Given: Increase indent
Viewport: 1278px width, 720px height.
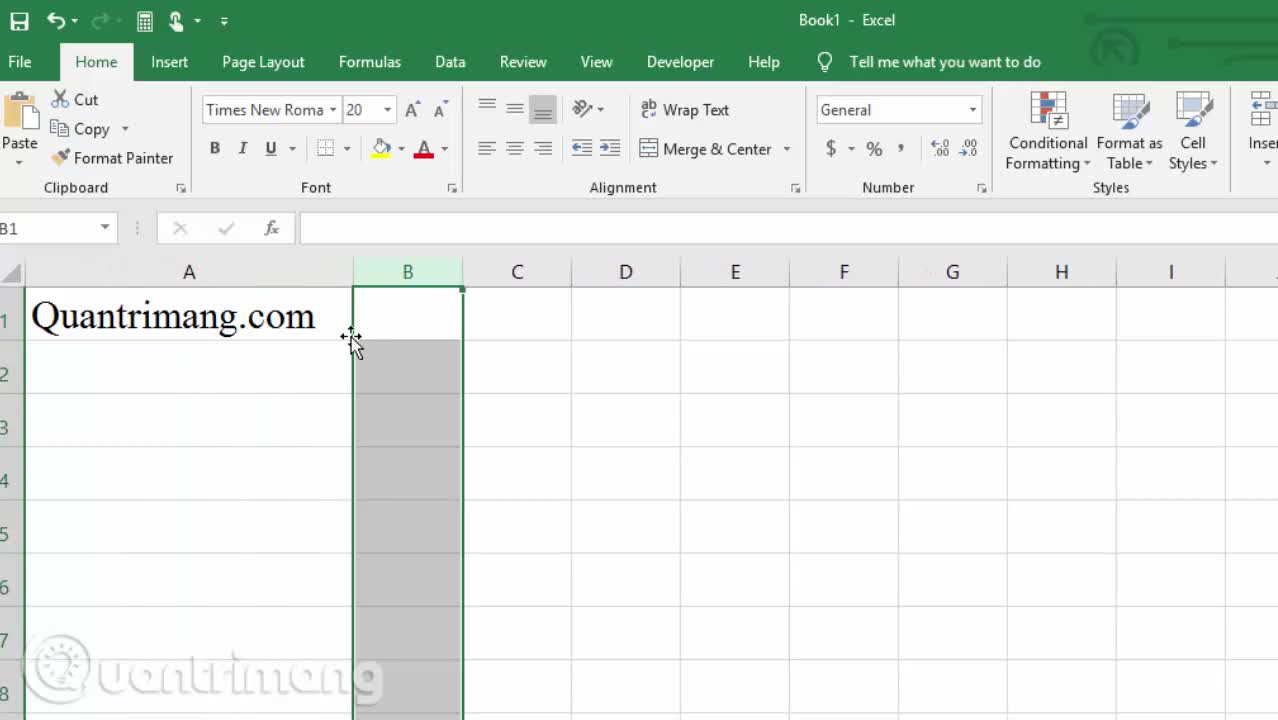Looking at the screenshot, I should 610,148.
